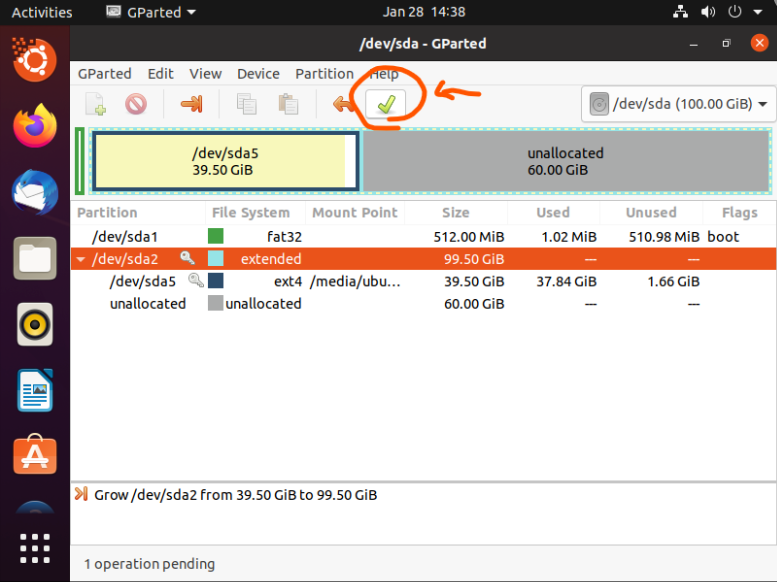Select the /dev/sda1 partition row
Viewport: 777px width, 582px height.
coord(423,237)
